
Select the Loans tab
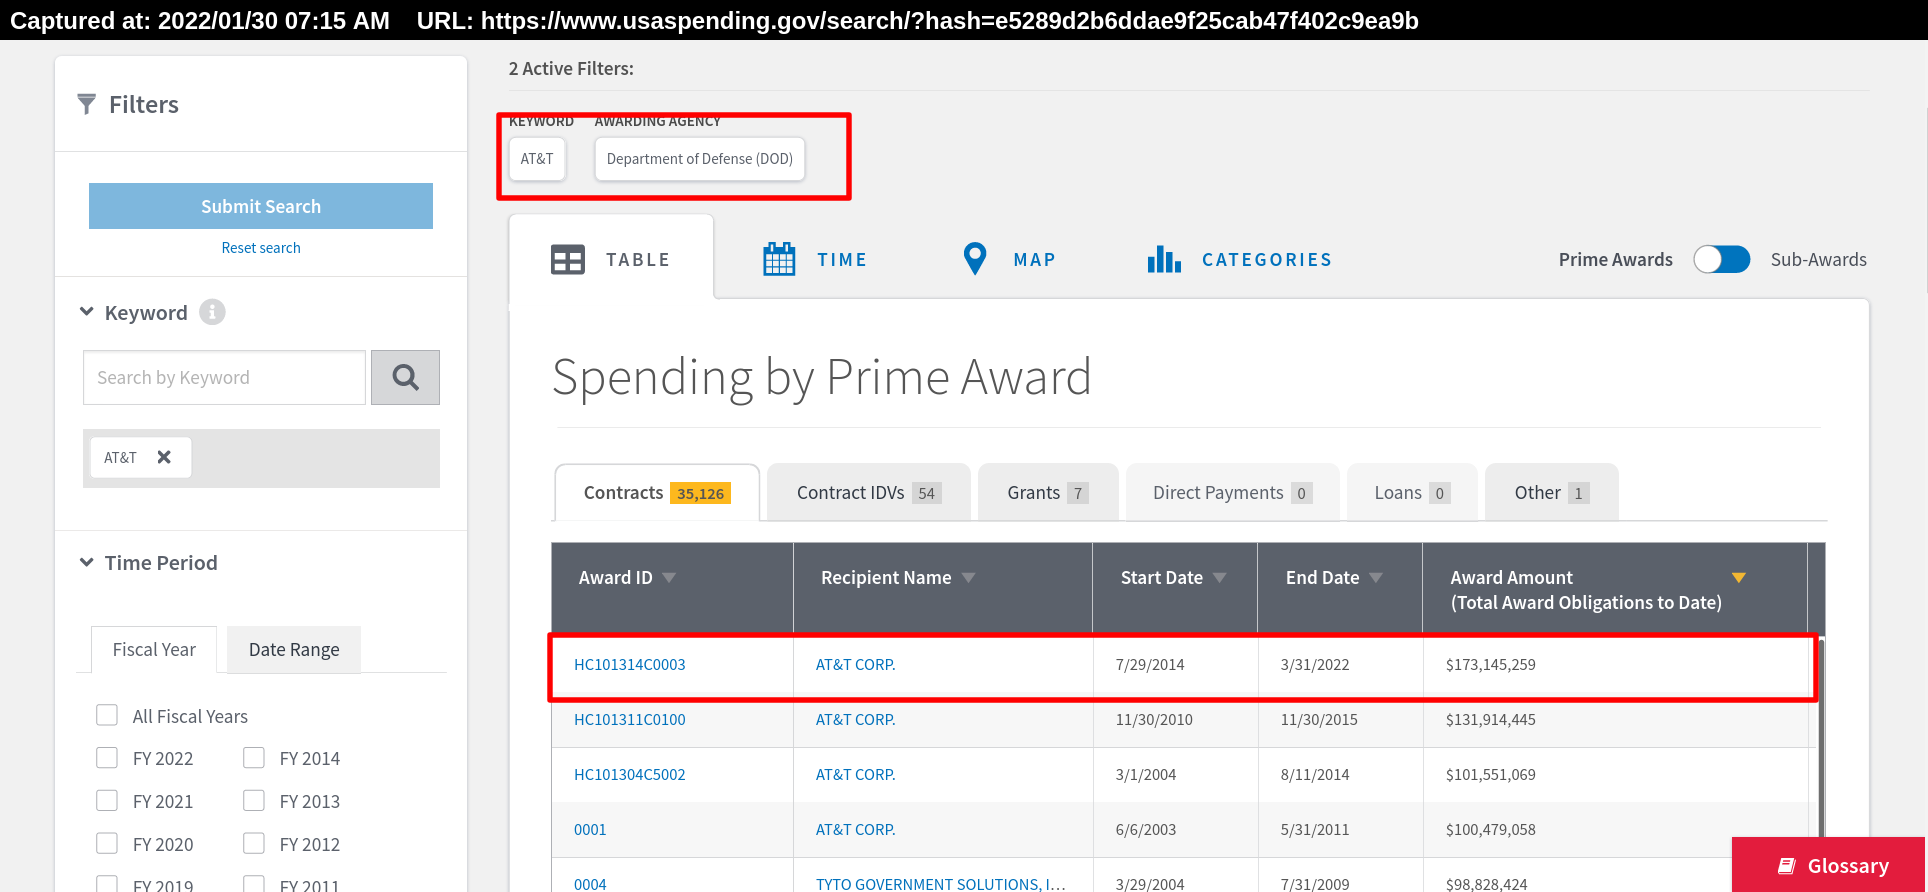pos(1412,492)
